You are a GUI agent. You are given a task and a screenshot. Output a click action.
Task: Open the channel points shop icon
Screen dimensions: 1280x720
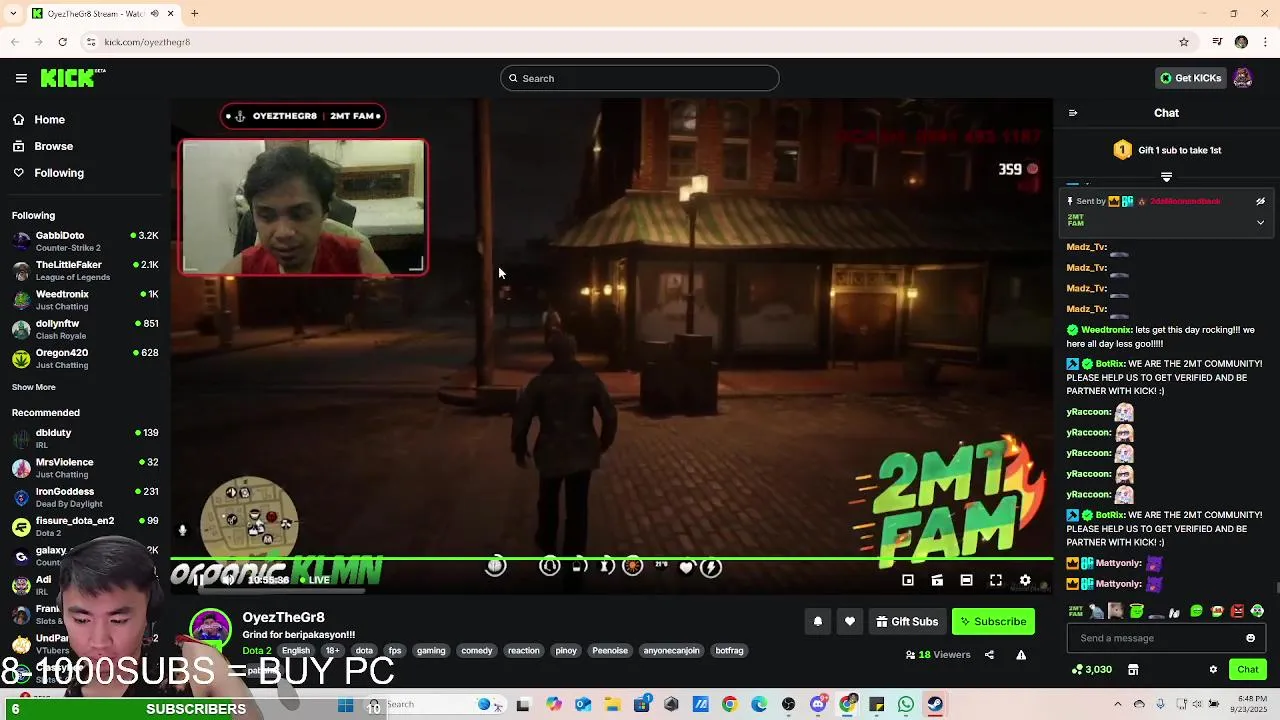(1133, 669)
